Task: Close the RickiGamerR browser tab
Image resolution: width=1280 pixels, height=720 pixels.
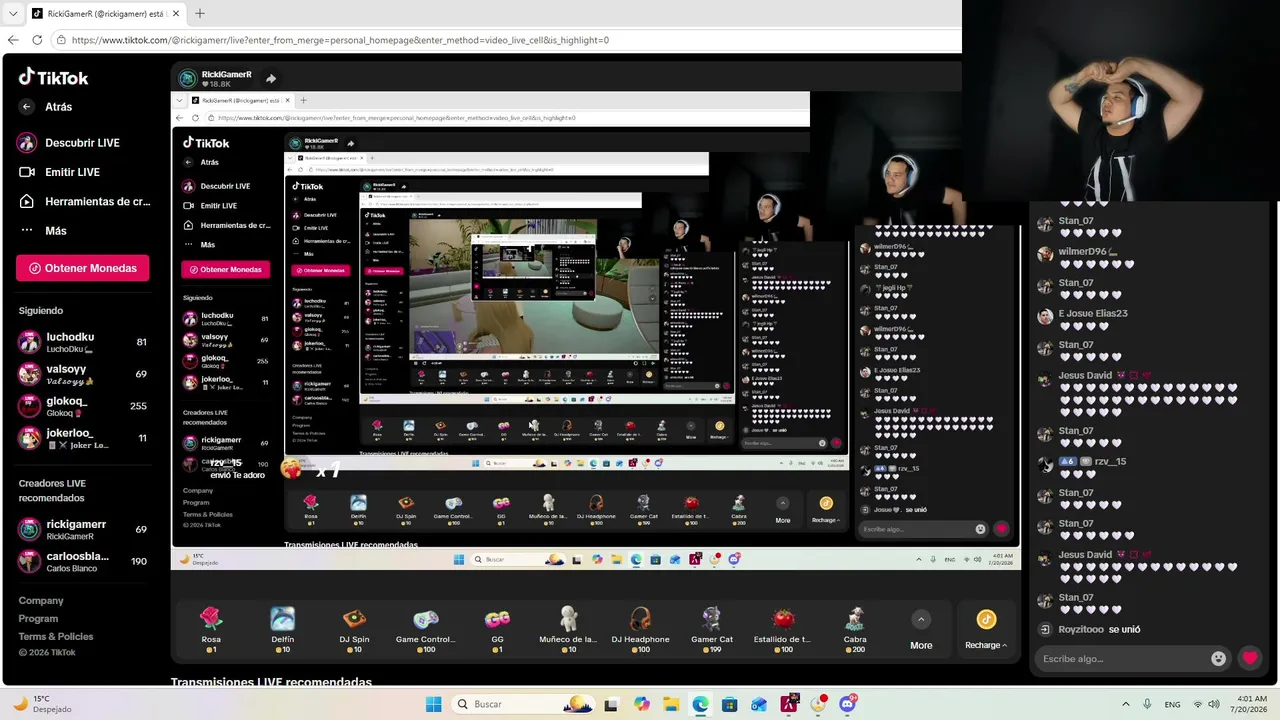Action: tap(175, 14)
